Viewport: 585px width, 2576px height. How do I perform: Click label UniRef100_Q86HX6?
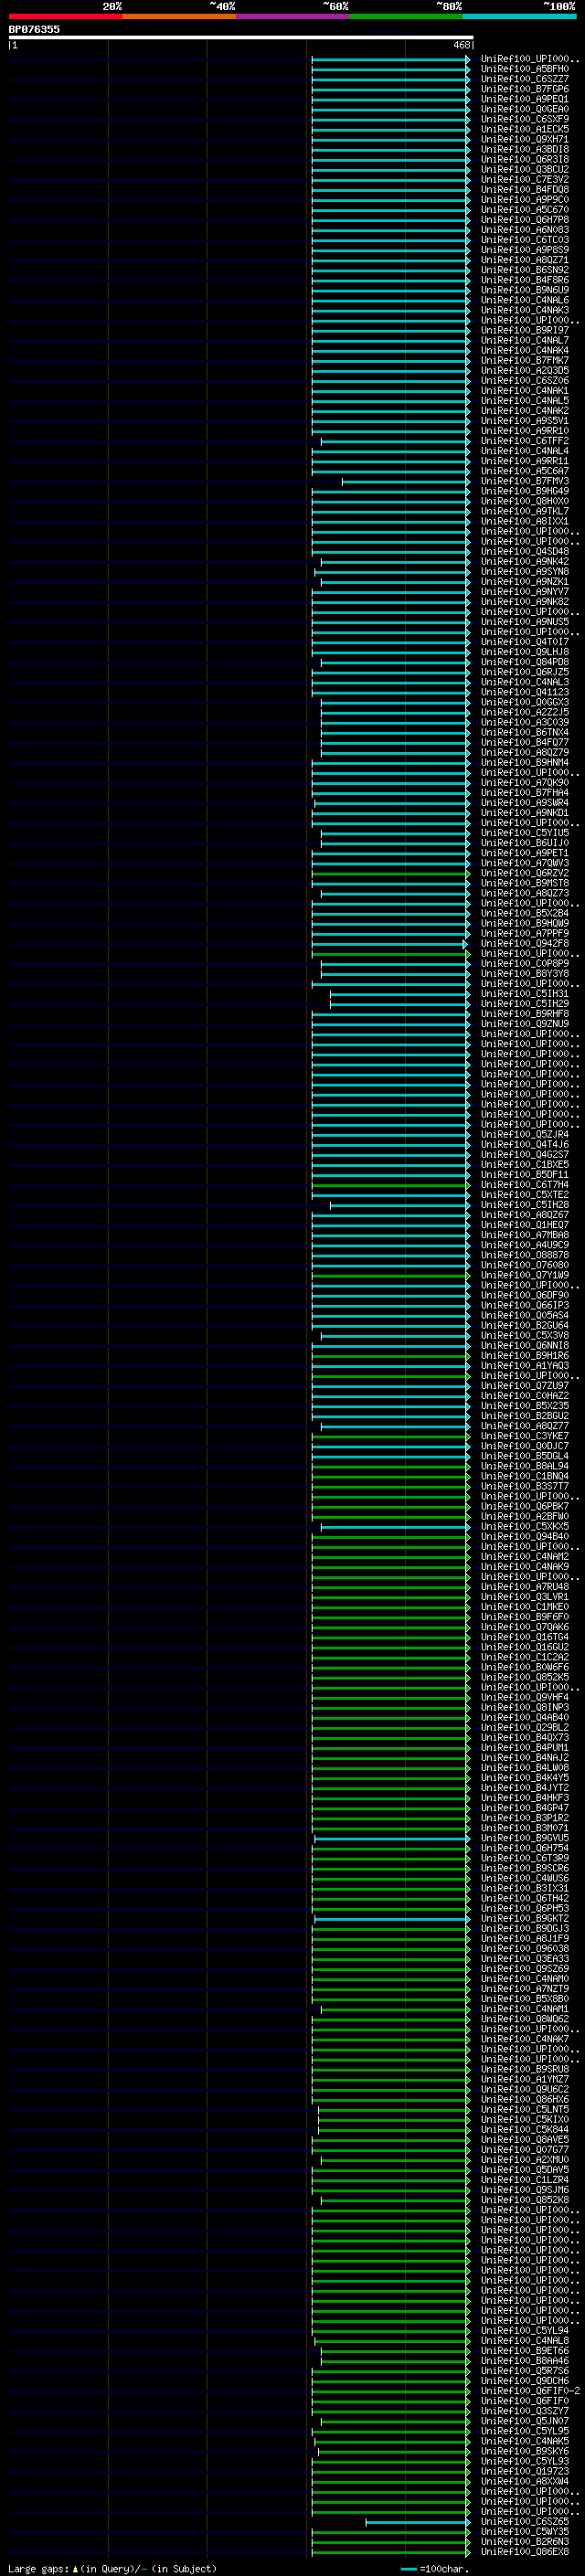pyautogui.click(x=524, y=2099)
